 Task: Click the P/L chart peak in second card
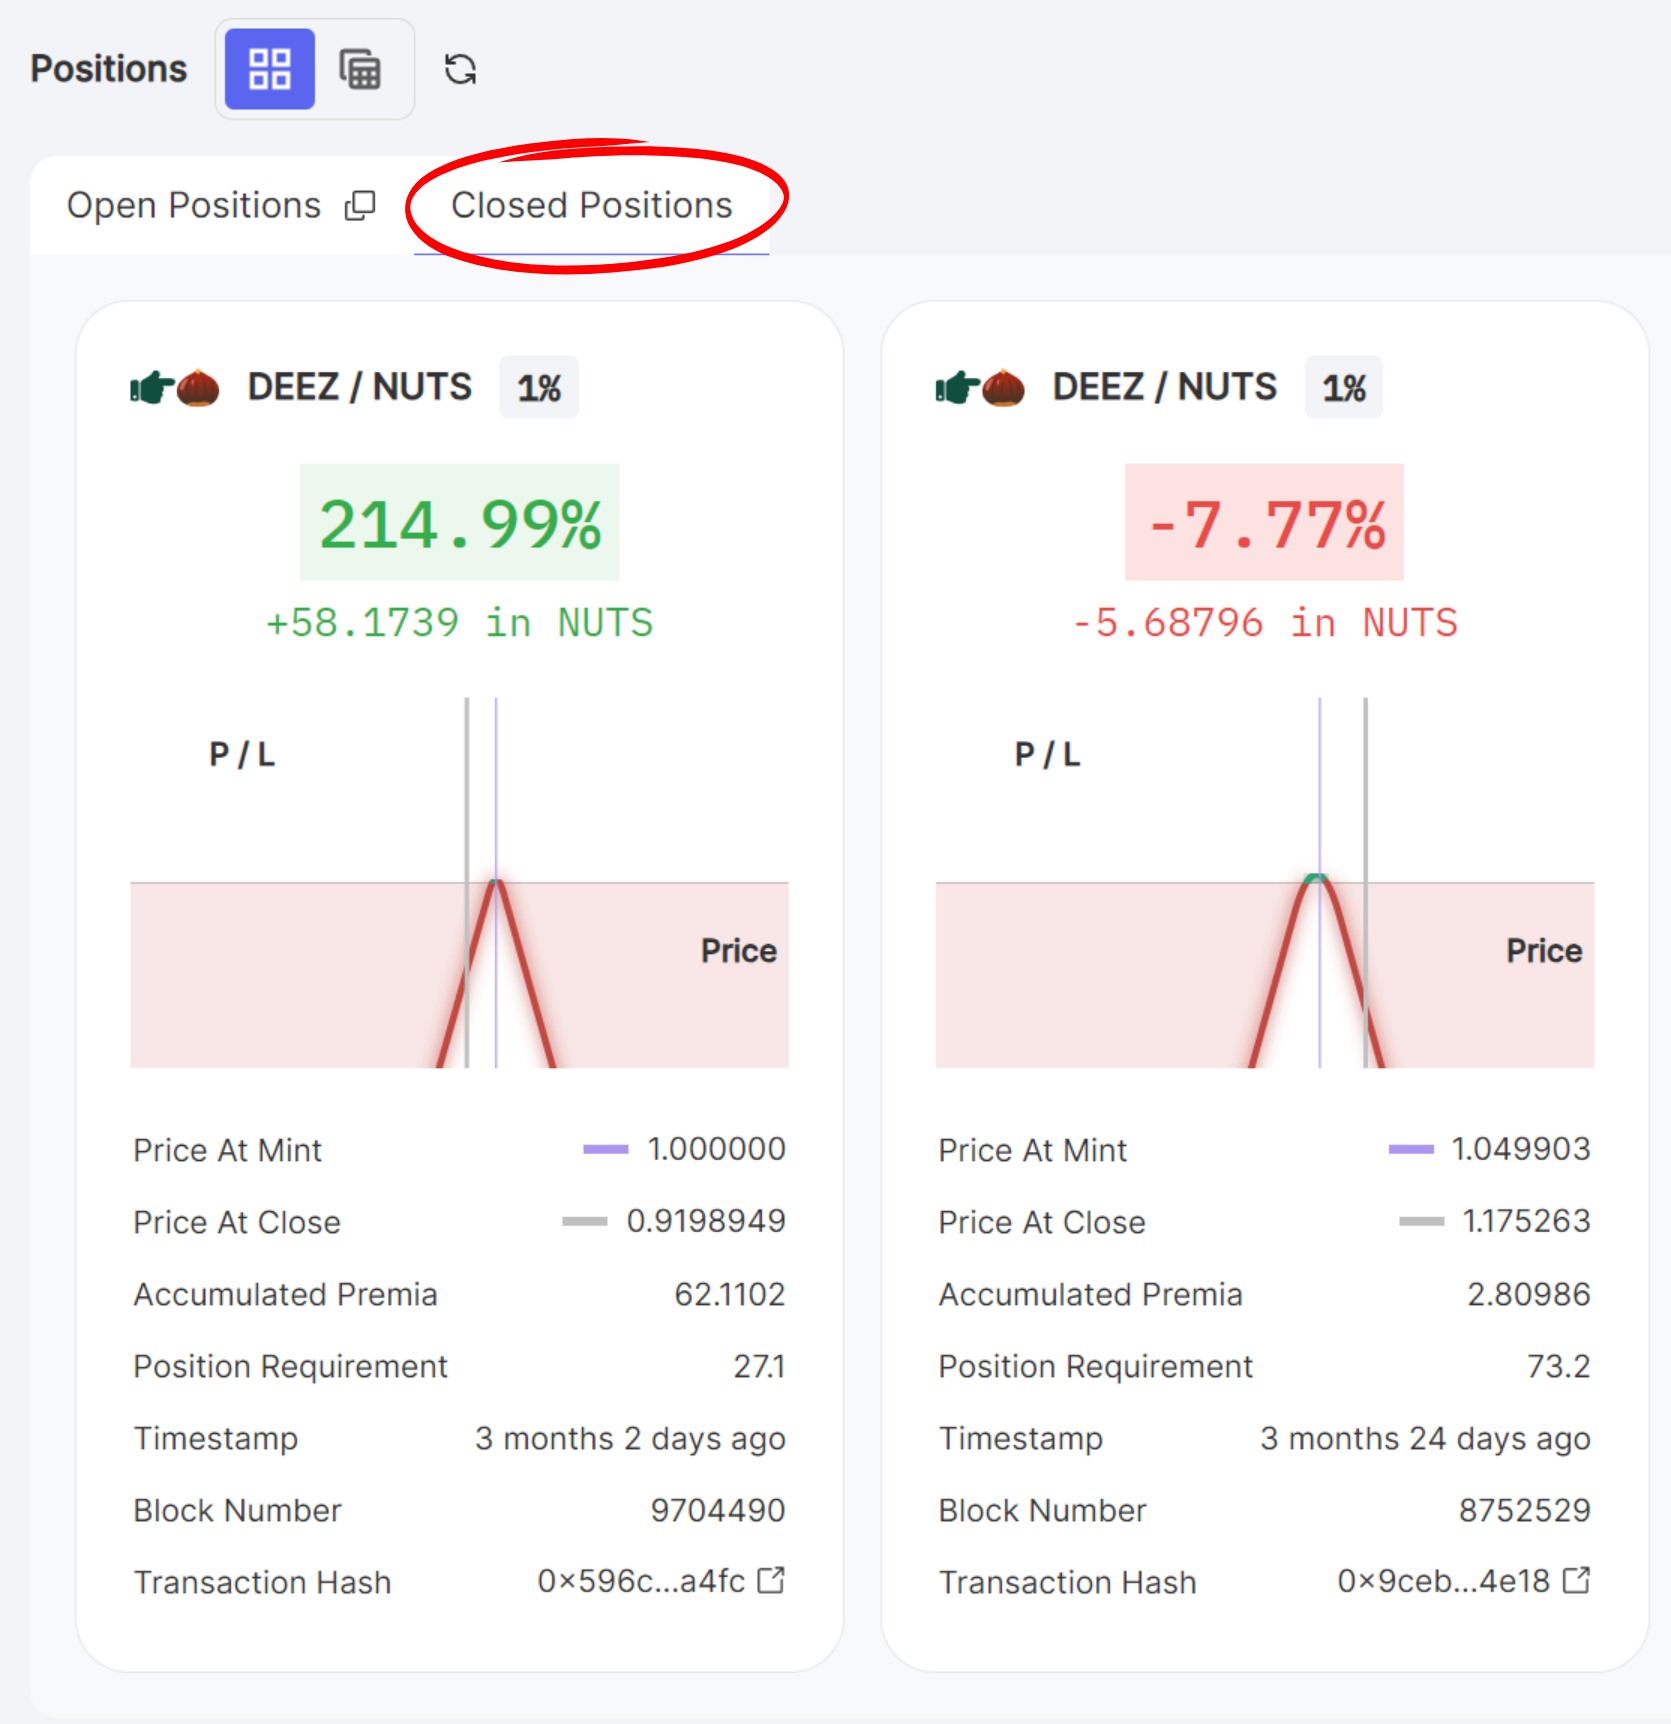pos(1317,878)
